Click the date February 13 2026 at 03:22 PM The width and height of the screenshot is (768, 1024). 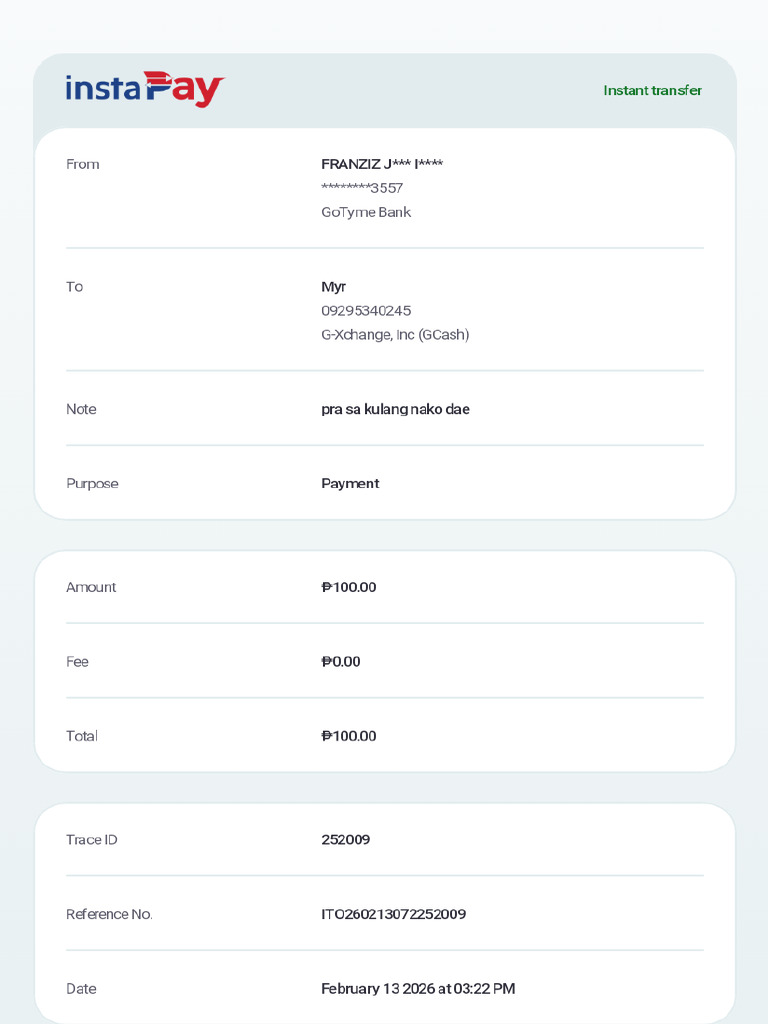click(x=418, y=989)
